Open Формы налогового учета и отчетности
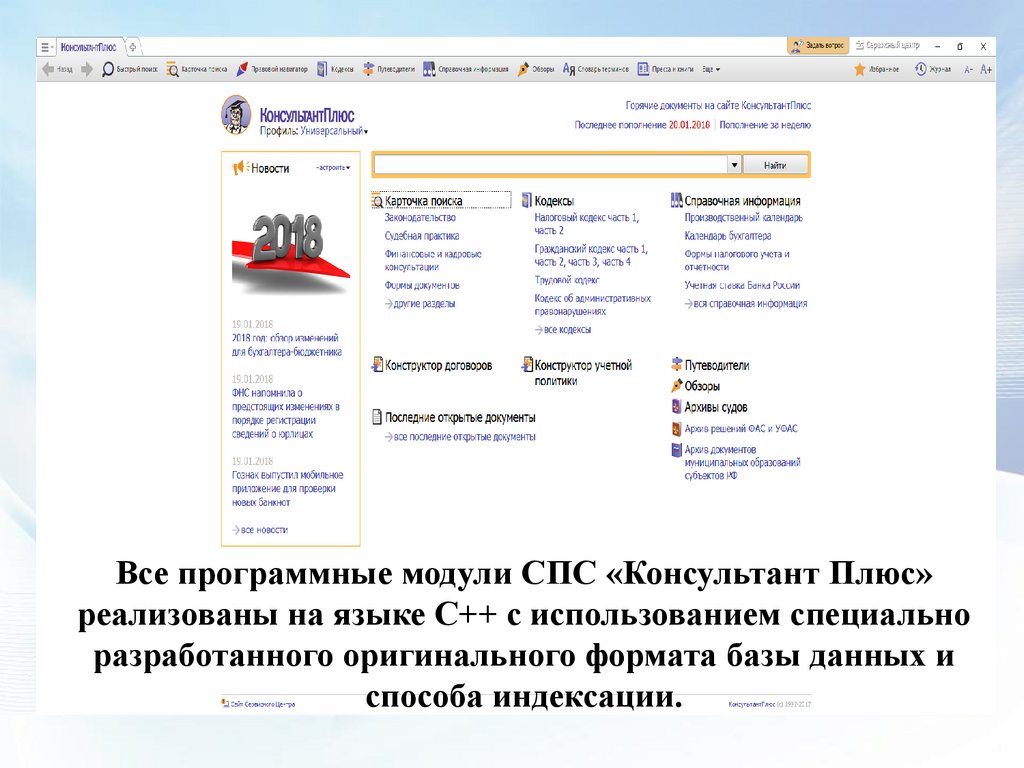This screenshot has height=768, width=1024. [737, 261]
